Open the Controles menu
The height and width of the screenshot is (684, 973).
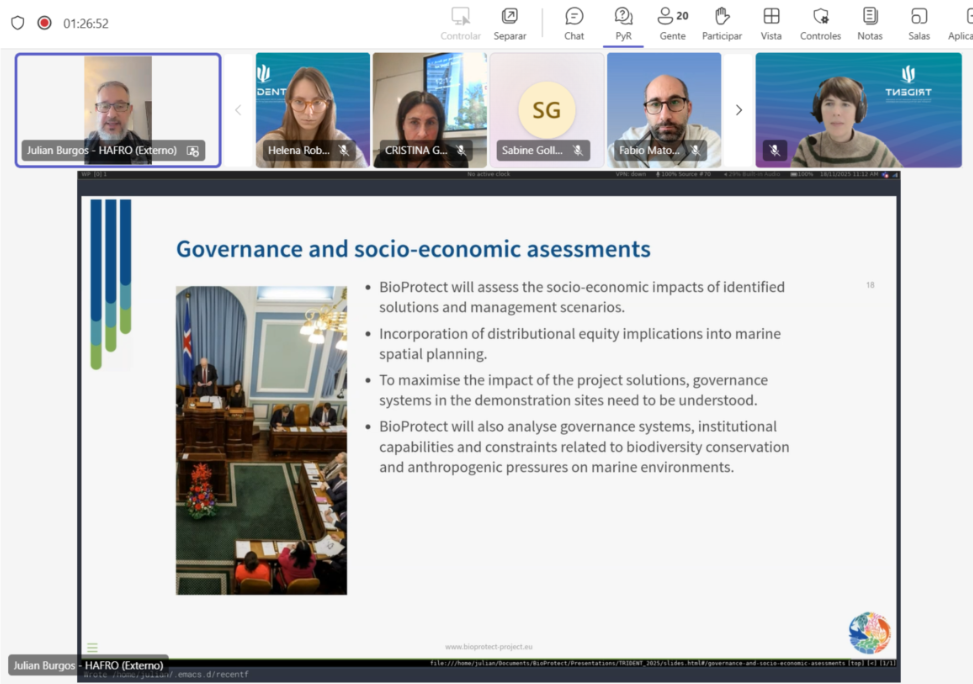click(820, 23)
